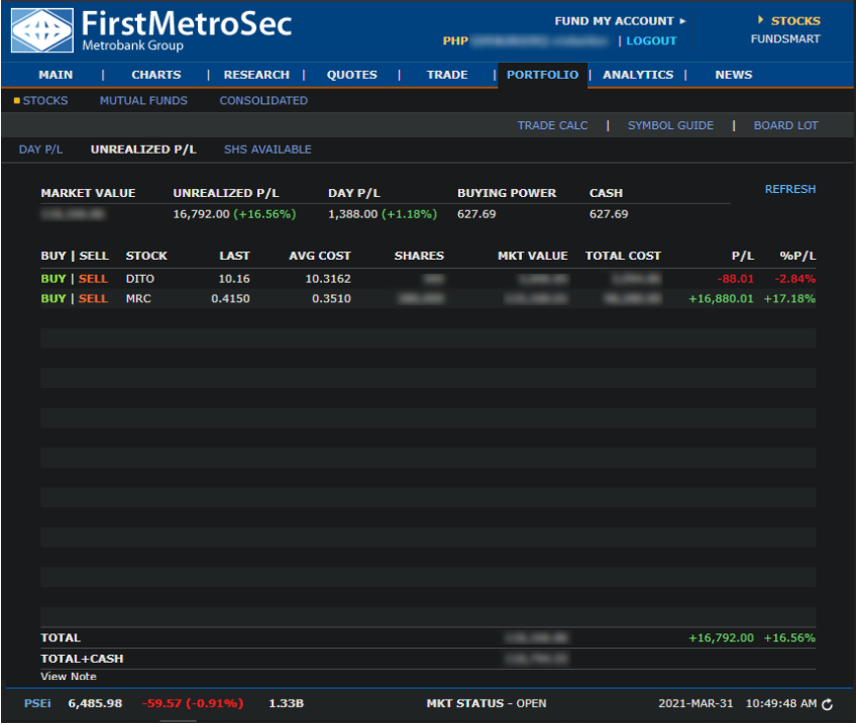Screen dimensions: 856x725
Task: Click the SHARES column header
Action: tap(419, 256)
